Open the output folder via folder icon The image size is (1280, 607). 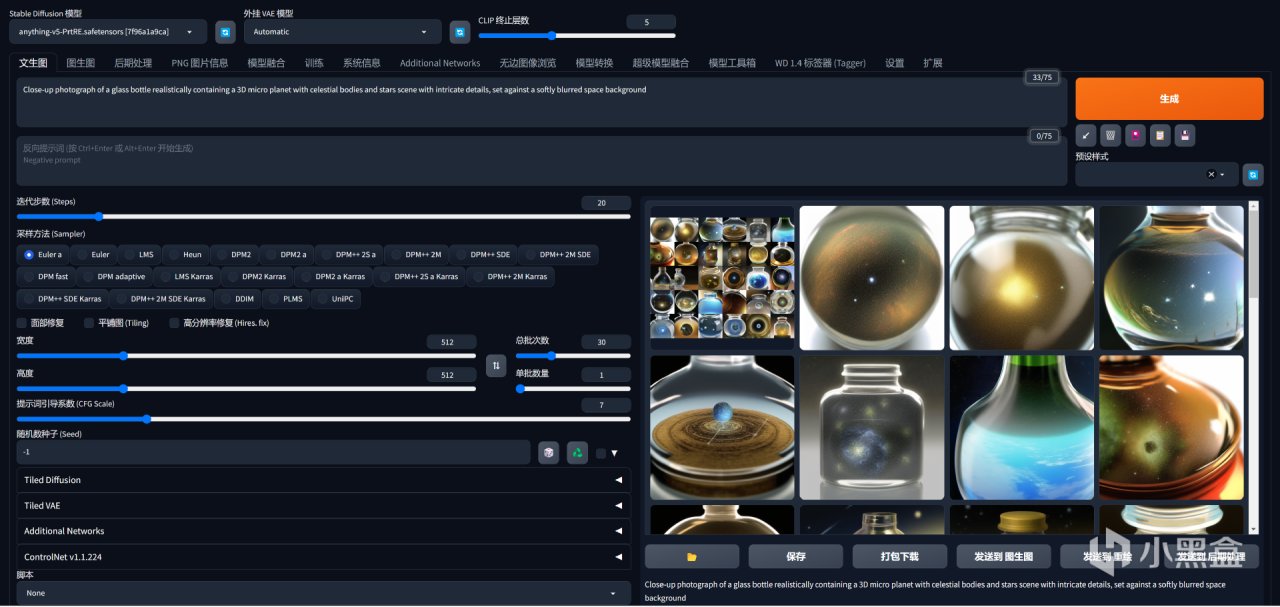point(691,556)
